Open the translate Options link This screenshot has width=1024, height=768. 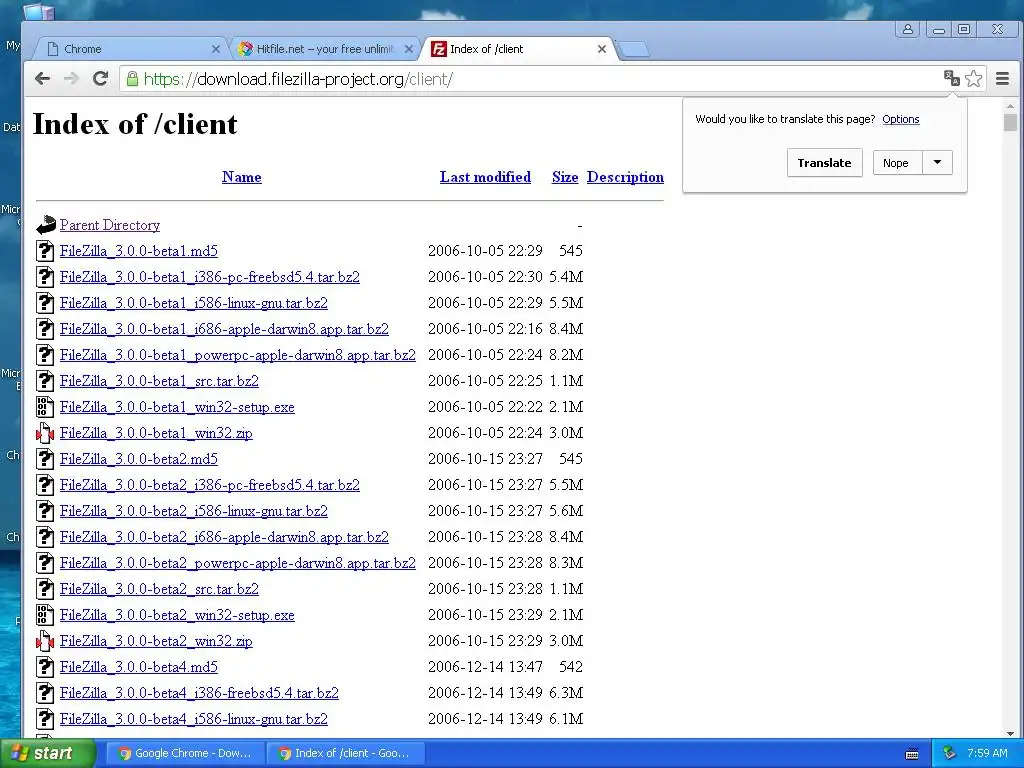coord(901,119)
